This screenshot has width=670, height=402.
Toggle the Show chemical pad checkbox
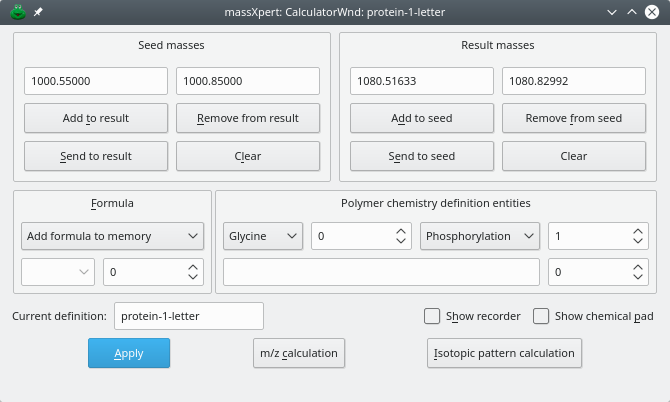tap(541, 316)
